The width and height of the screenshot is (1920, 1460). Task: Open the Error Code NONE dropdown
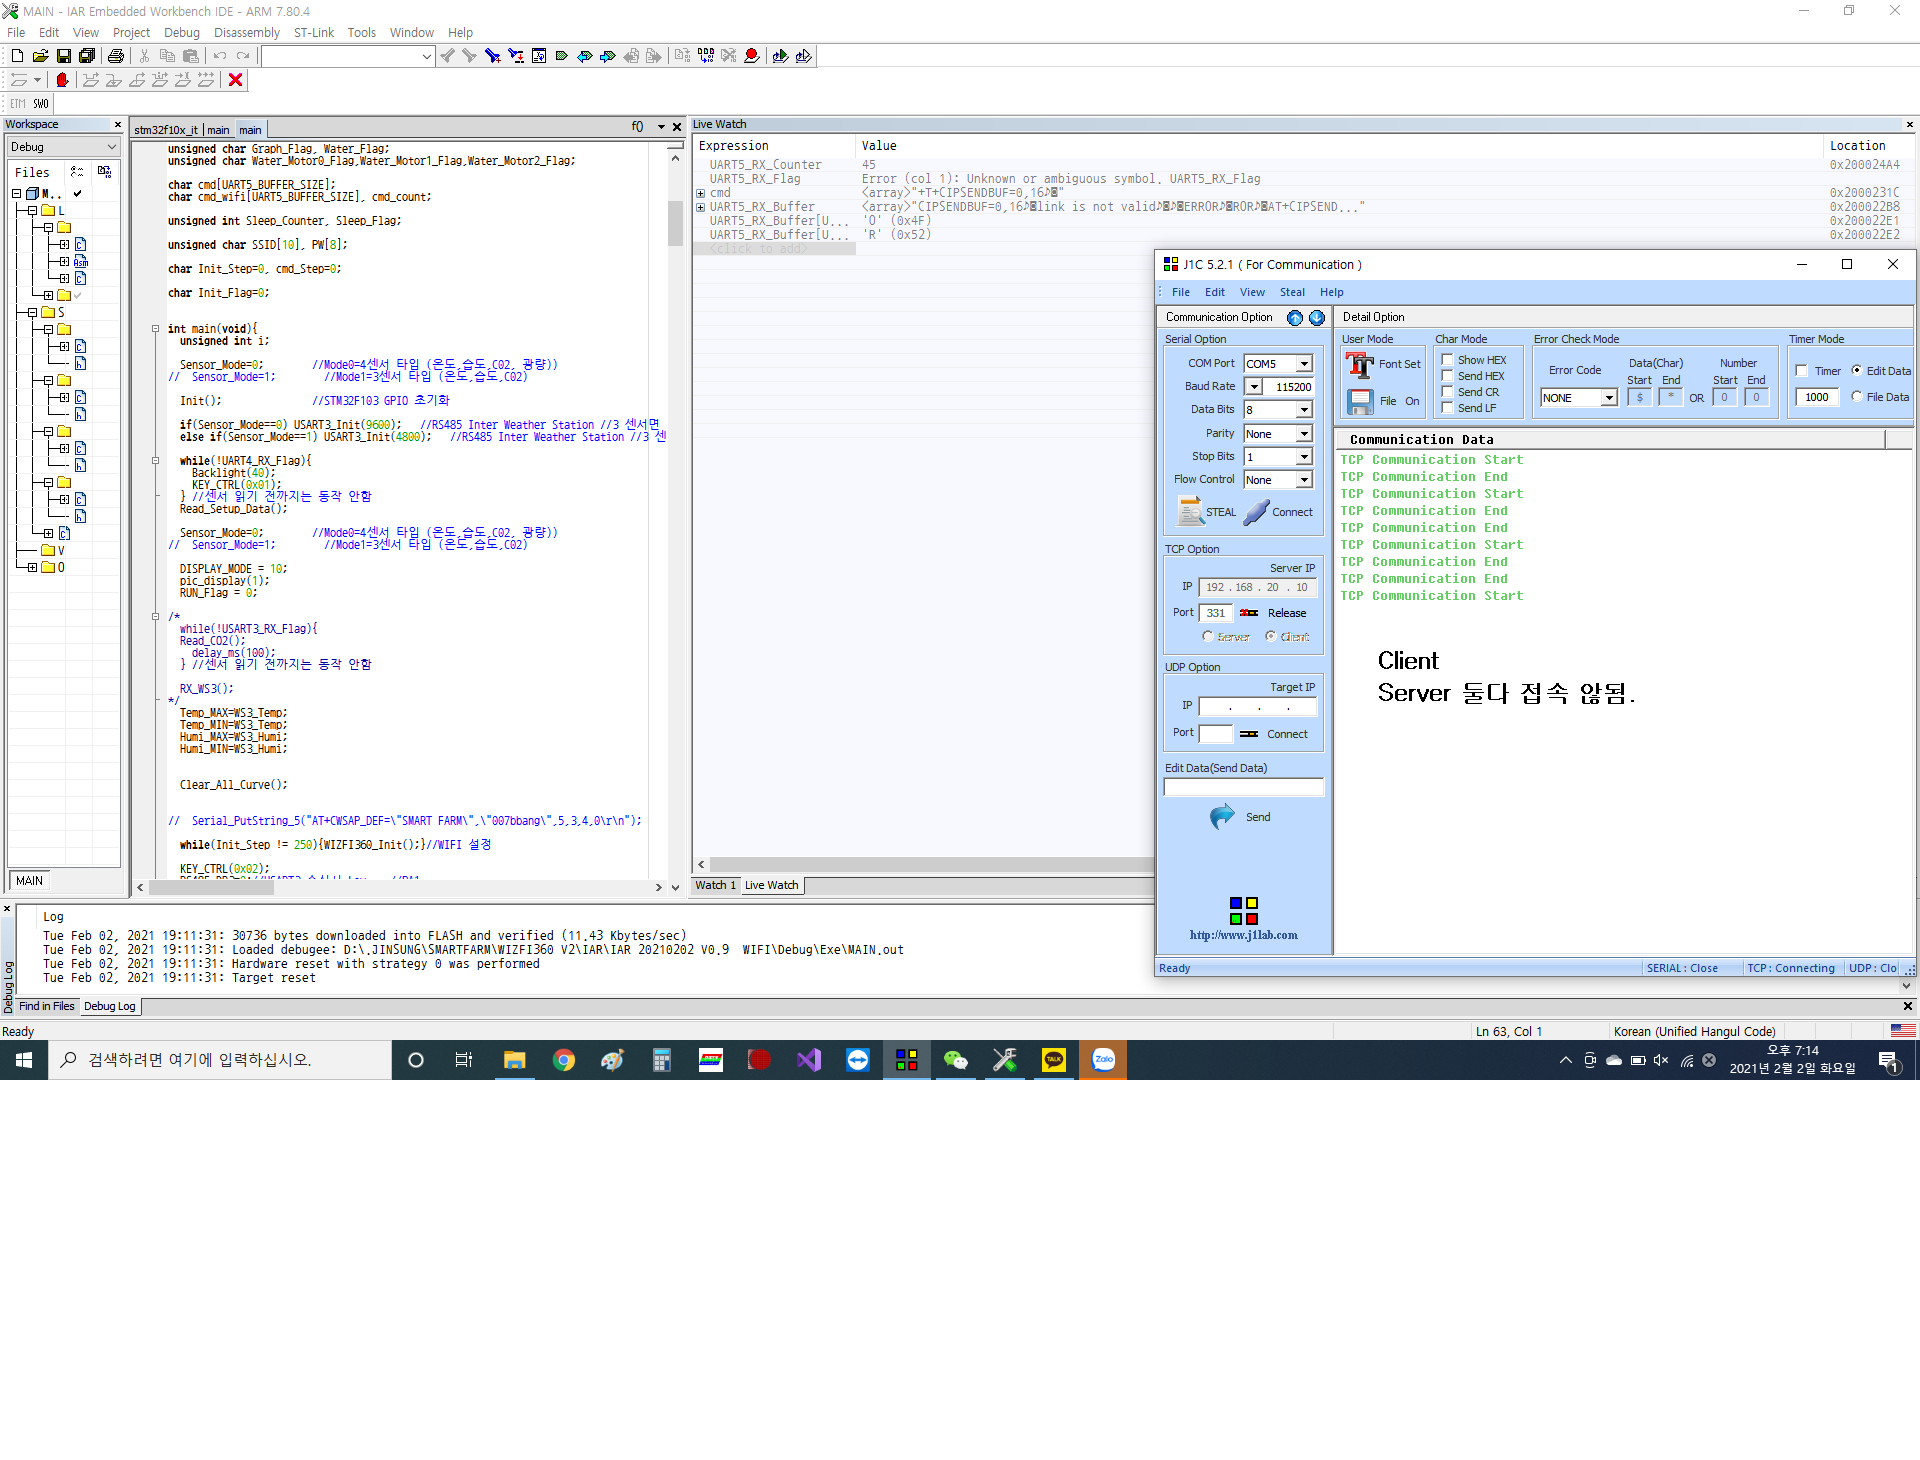pyautogui.click(x=1609, y=398)
